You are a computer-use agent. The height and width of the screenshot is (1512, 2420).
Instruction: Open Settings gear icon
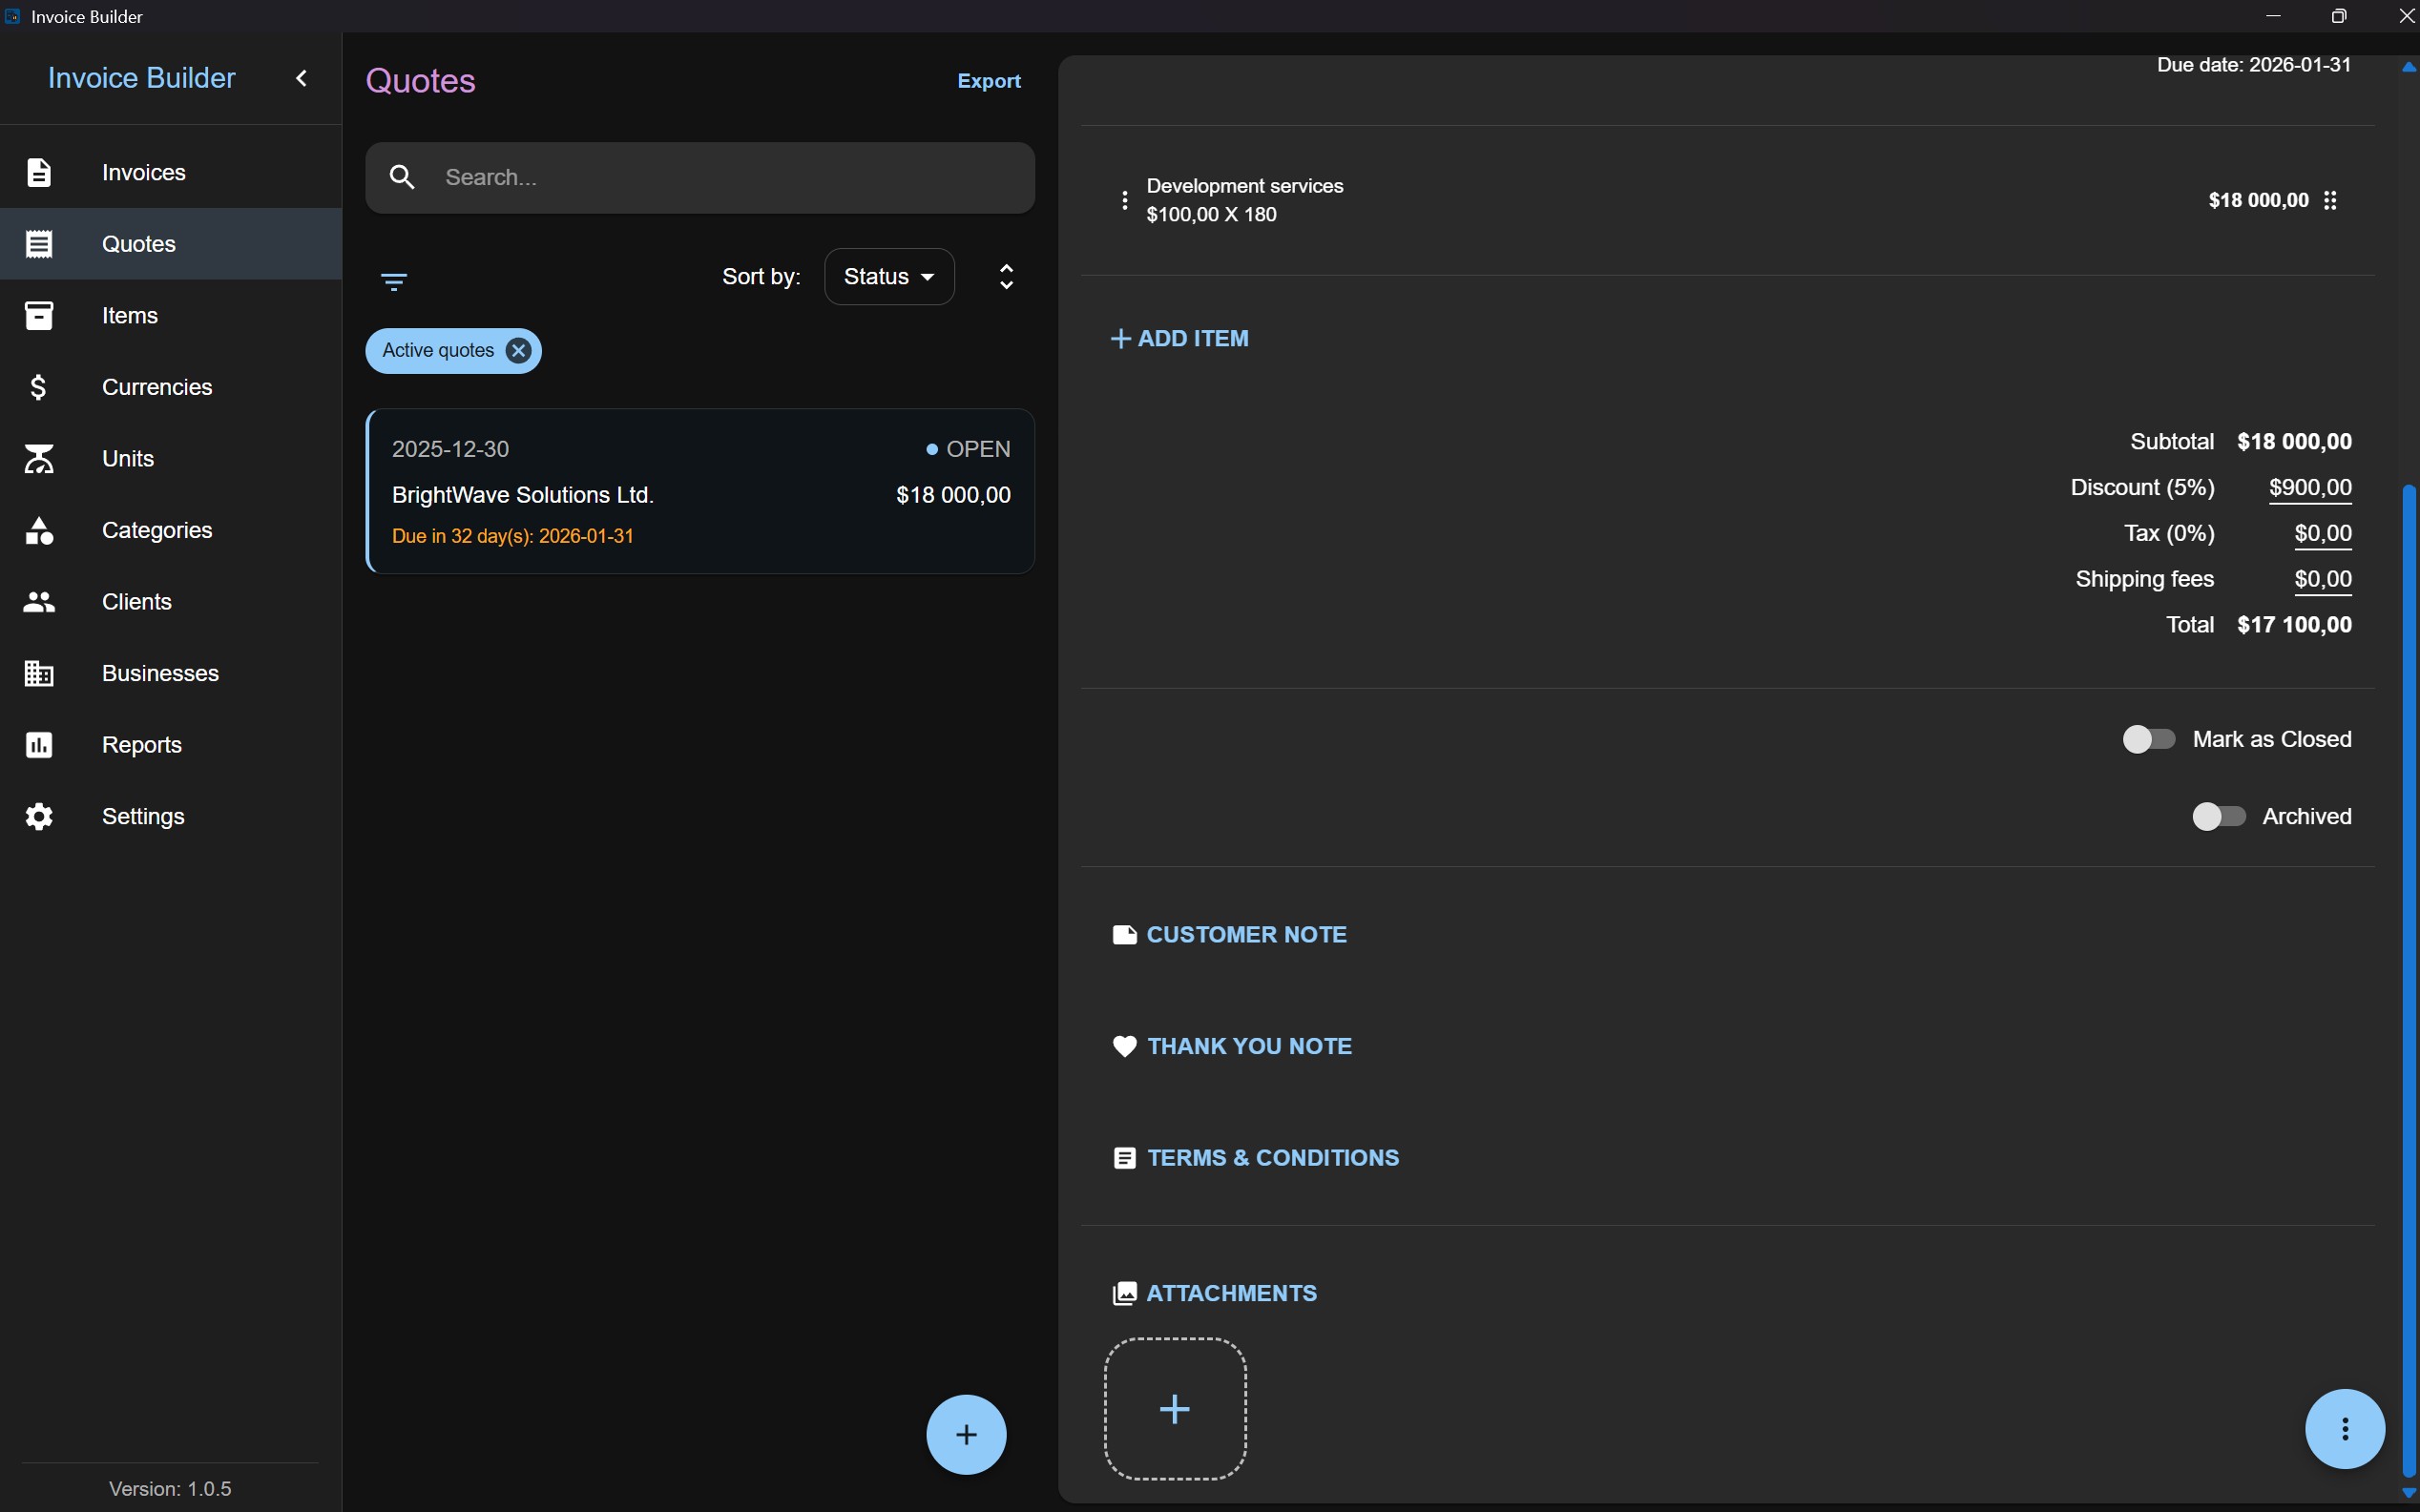(39, 816)
